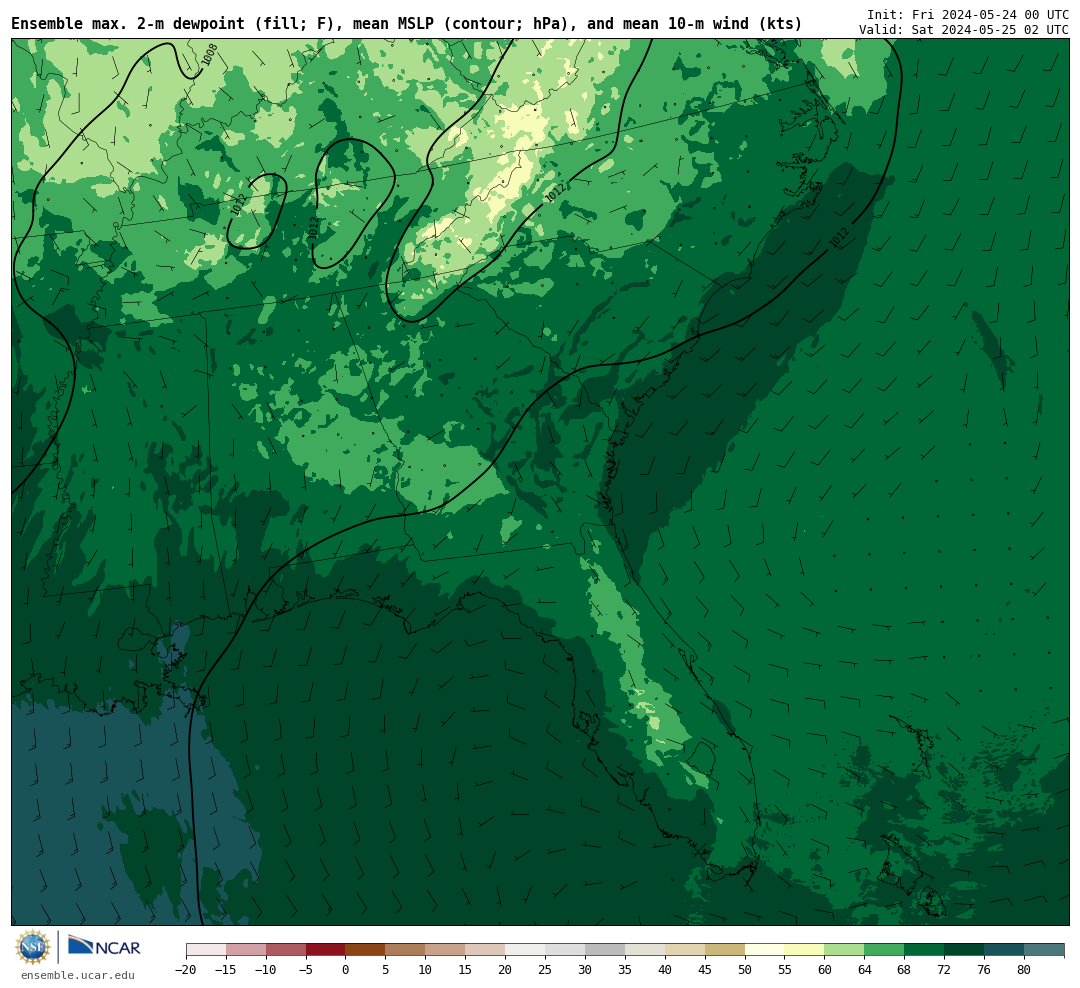1080x988 pixels.
Task: Pick the light green swatch between 60 and 64
Action: pos(845,950)
